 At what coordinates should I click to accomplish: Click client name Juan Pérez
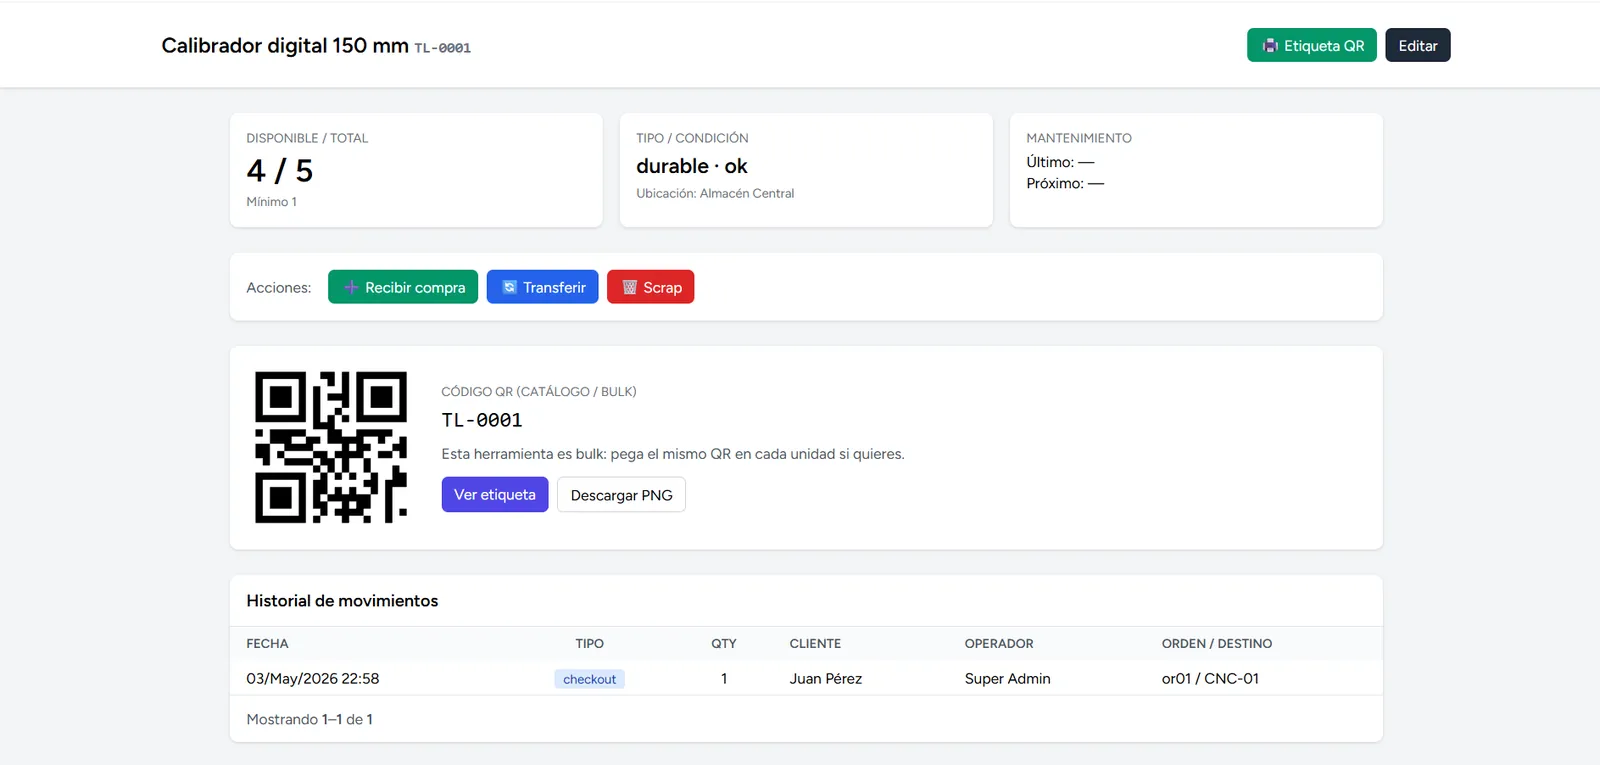pyautogui.click(x=826, y=678)
